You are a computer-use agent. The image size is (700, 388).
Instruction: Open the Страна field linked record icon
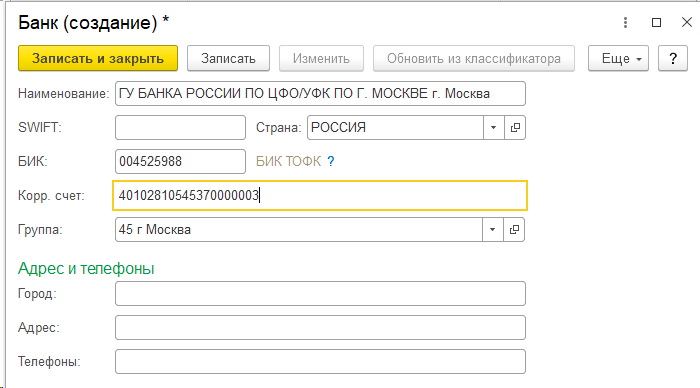point(515,128)
